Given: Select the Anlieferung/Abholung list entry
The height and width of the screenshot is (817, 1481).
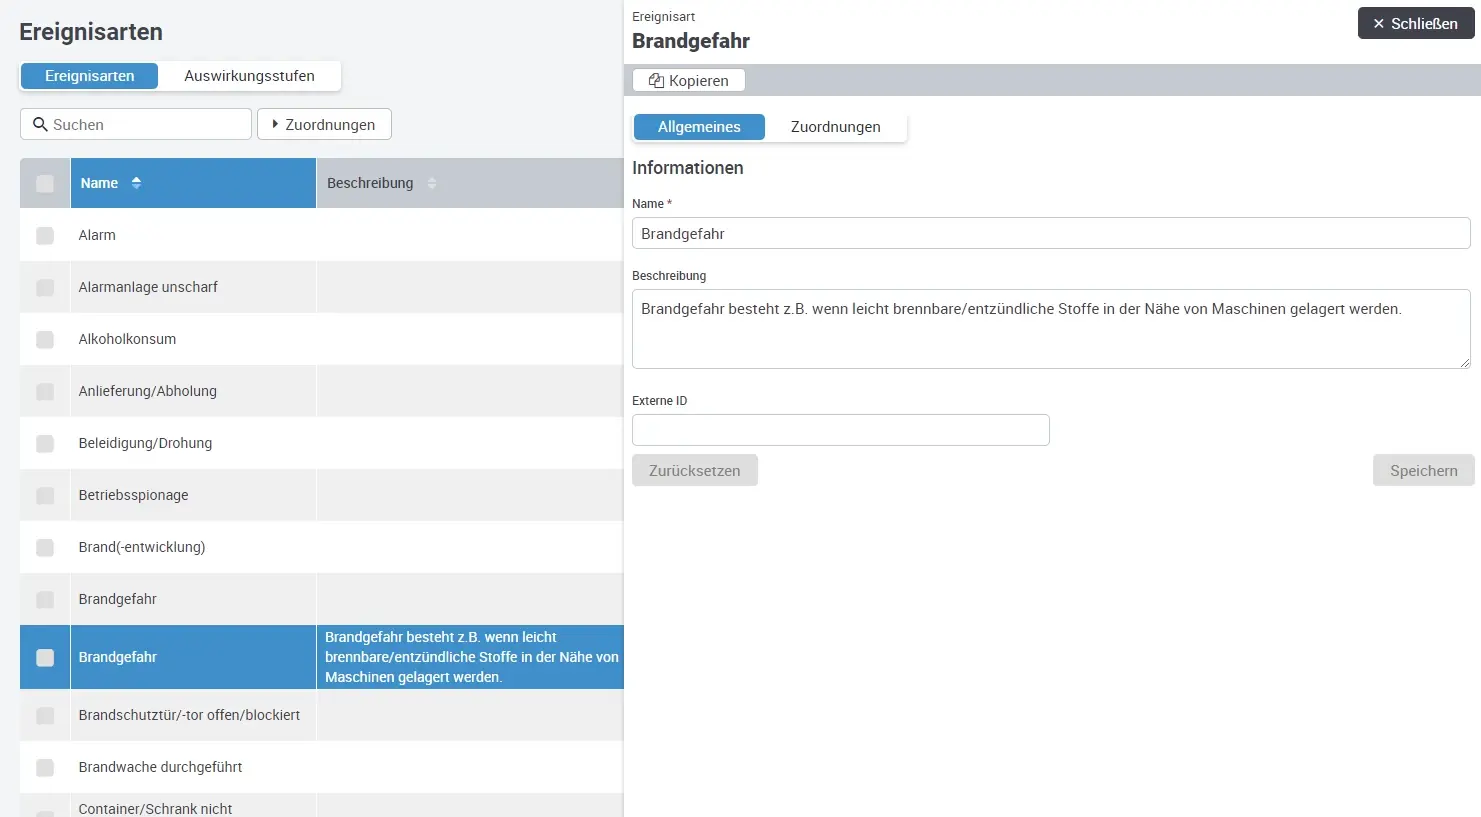Looking at the screenshot, I should [148, 391].
